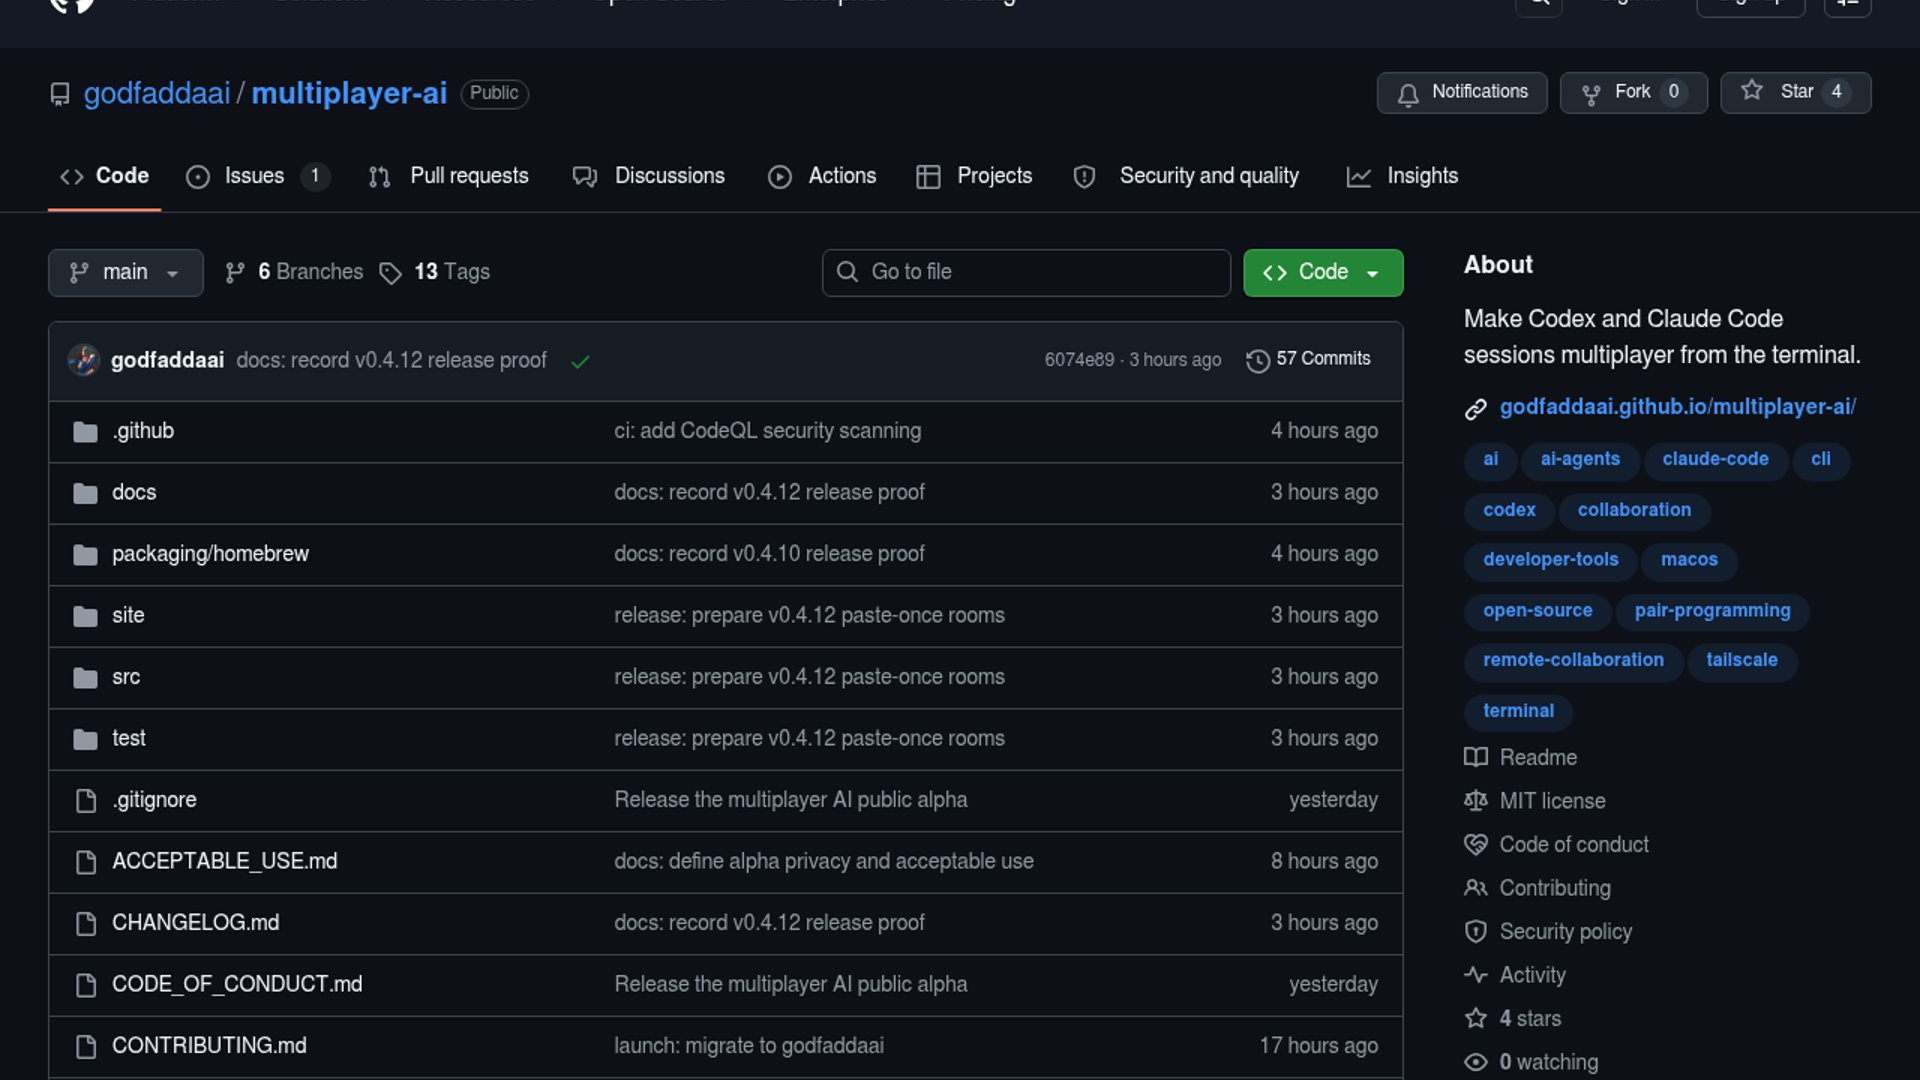
Task: Open the godfaddaai owner profile link
Action: tap(157, 93)
